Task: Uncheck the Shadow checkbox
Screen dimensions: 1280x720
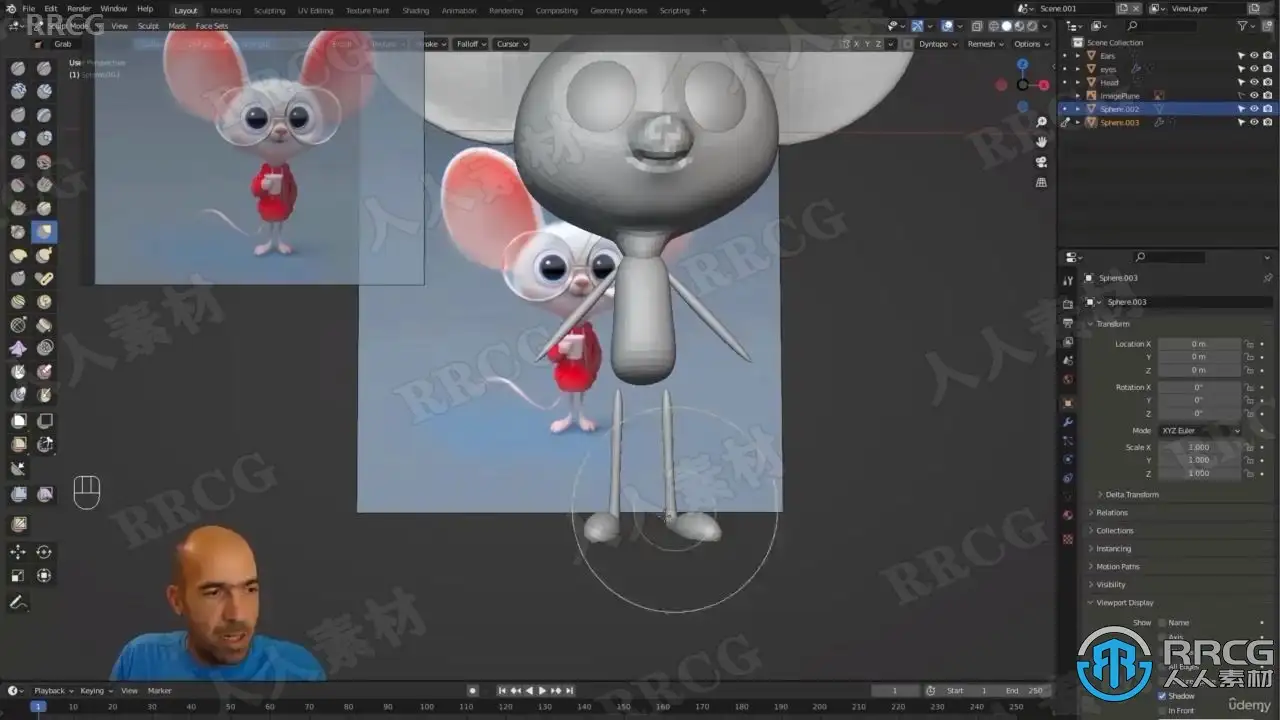Action: (x=1162, y=696)
